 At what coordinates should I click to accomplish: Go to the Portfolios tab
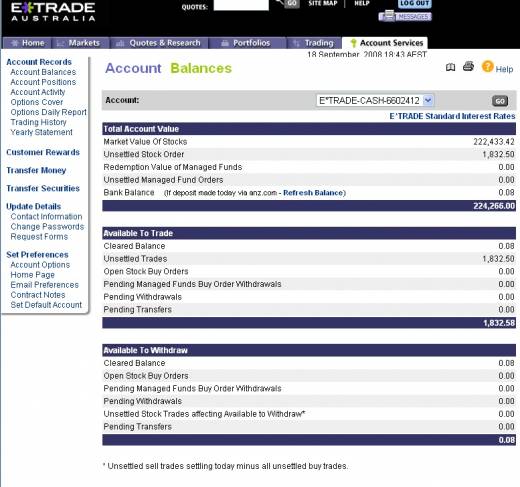[247, 43]
